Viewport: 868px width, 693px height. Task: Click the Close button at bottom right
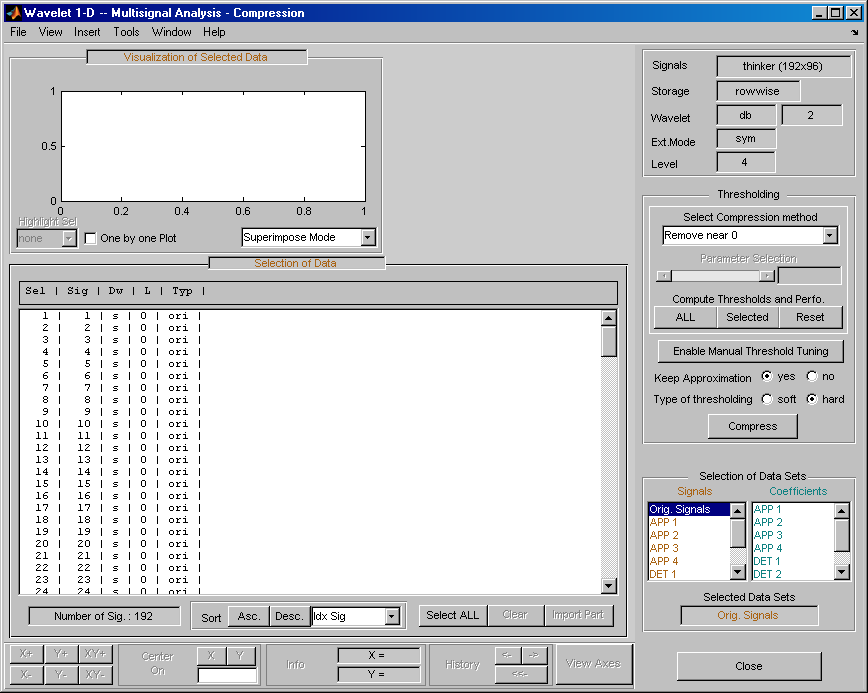pos(749,666)
